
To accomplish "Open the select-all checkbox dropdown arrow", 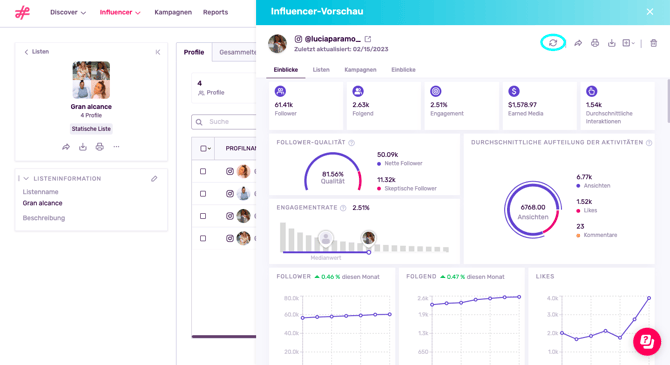I will click(x=209, y=149).
